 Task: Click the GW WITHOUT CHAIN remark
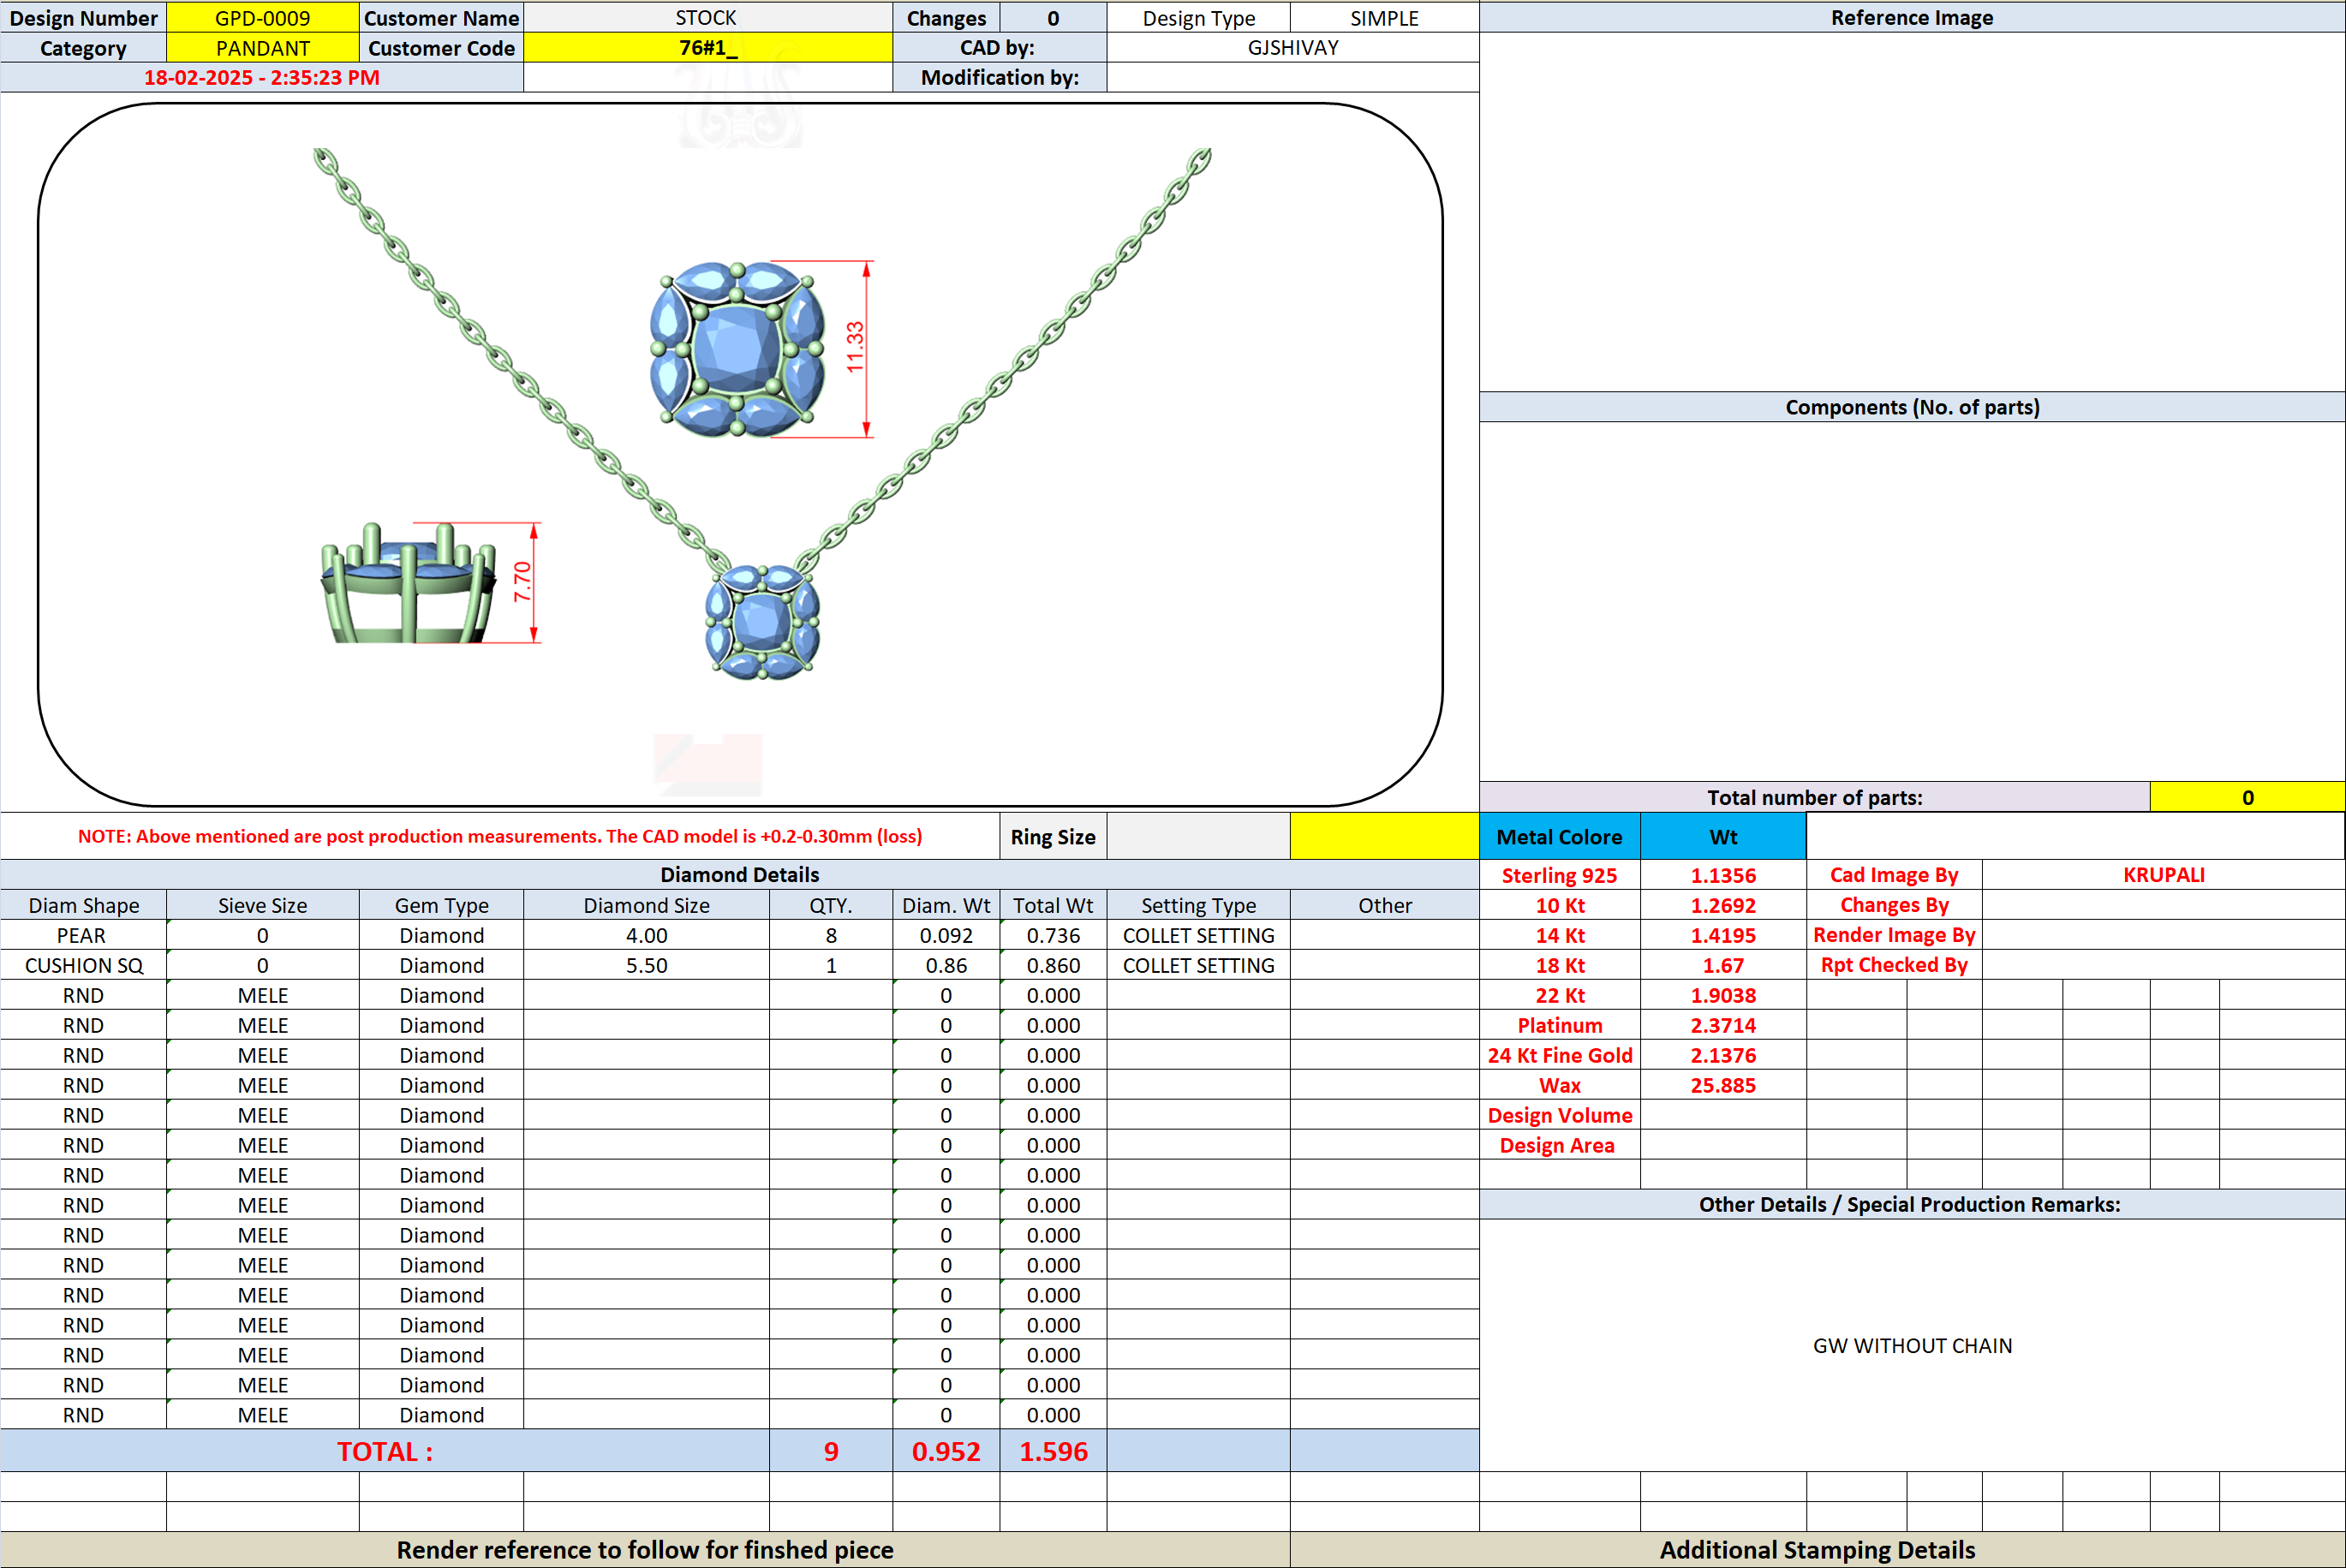(1911, 1346)
